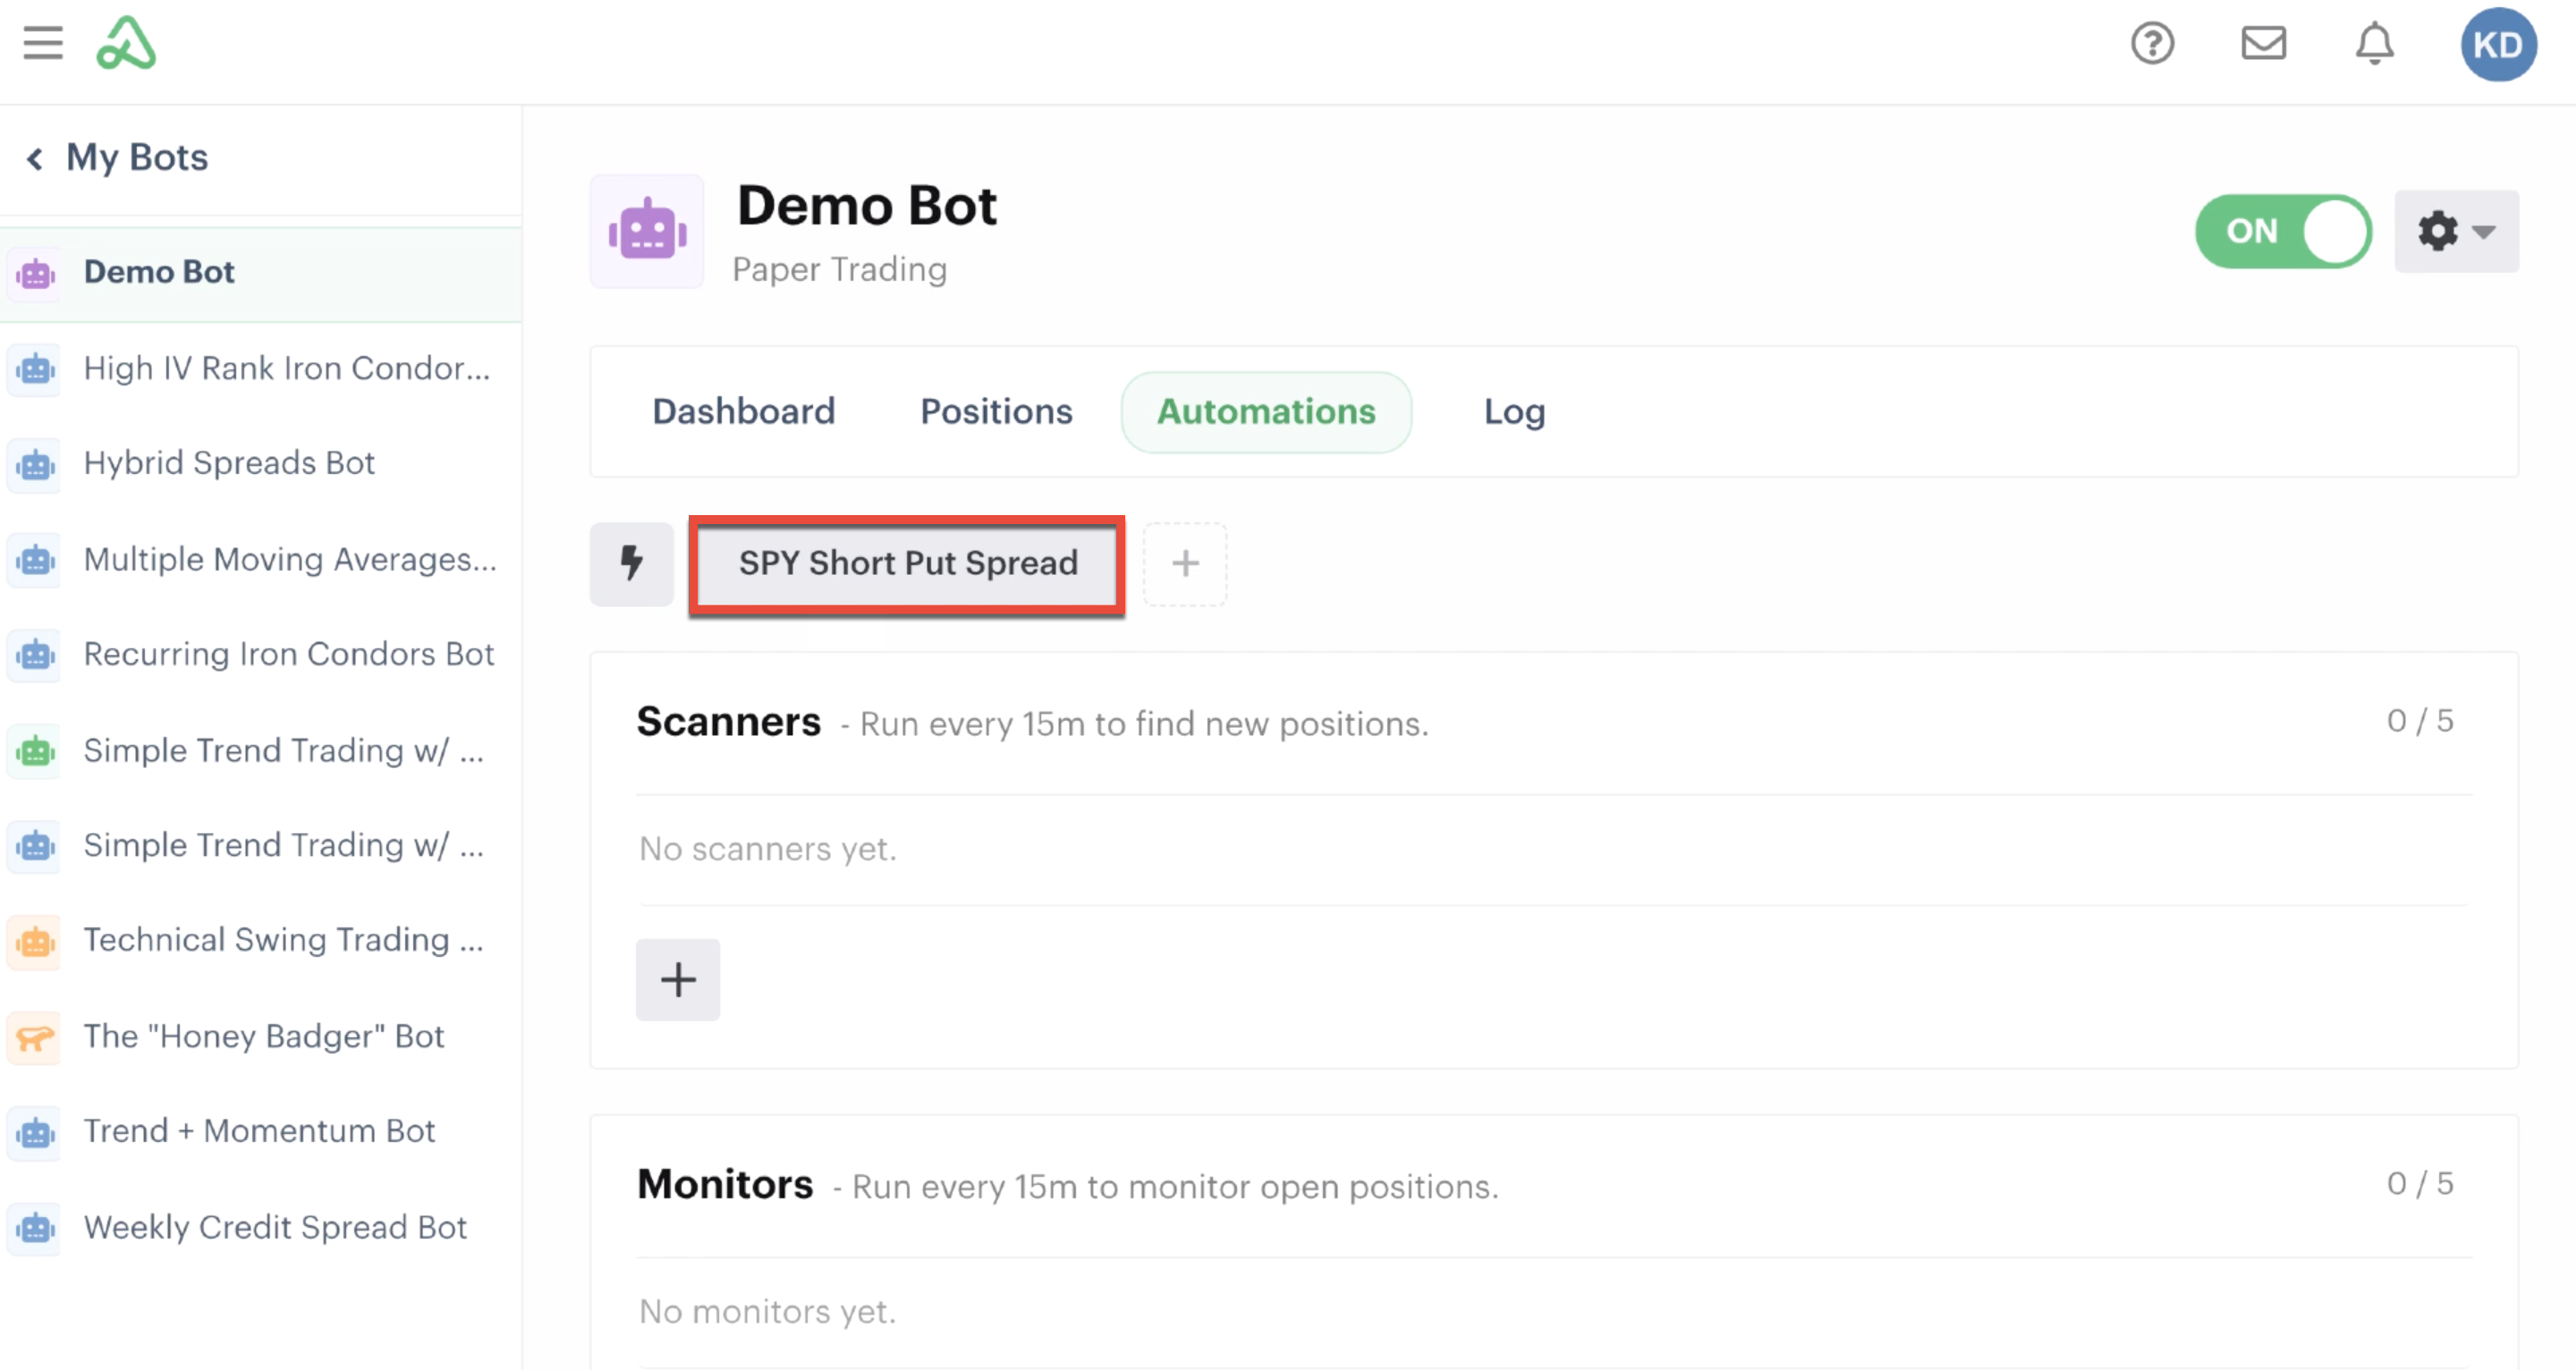Click the Multiple Moving Averages robot icon
The width and height of the screenshot is (2576, 1370).
point(35,560)
